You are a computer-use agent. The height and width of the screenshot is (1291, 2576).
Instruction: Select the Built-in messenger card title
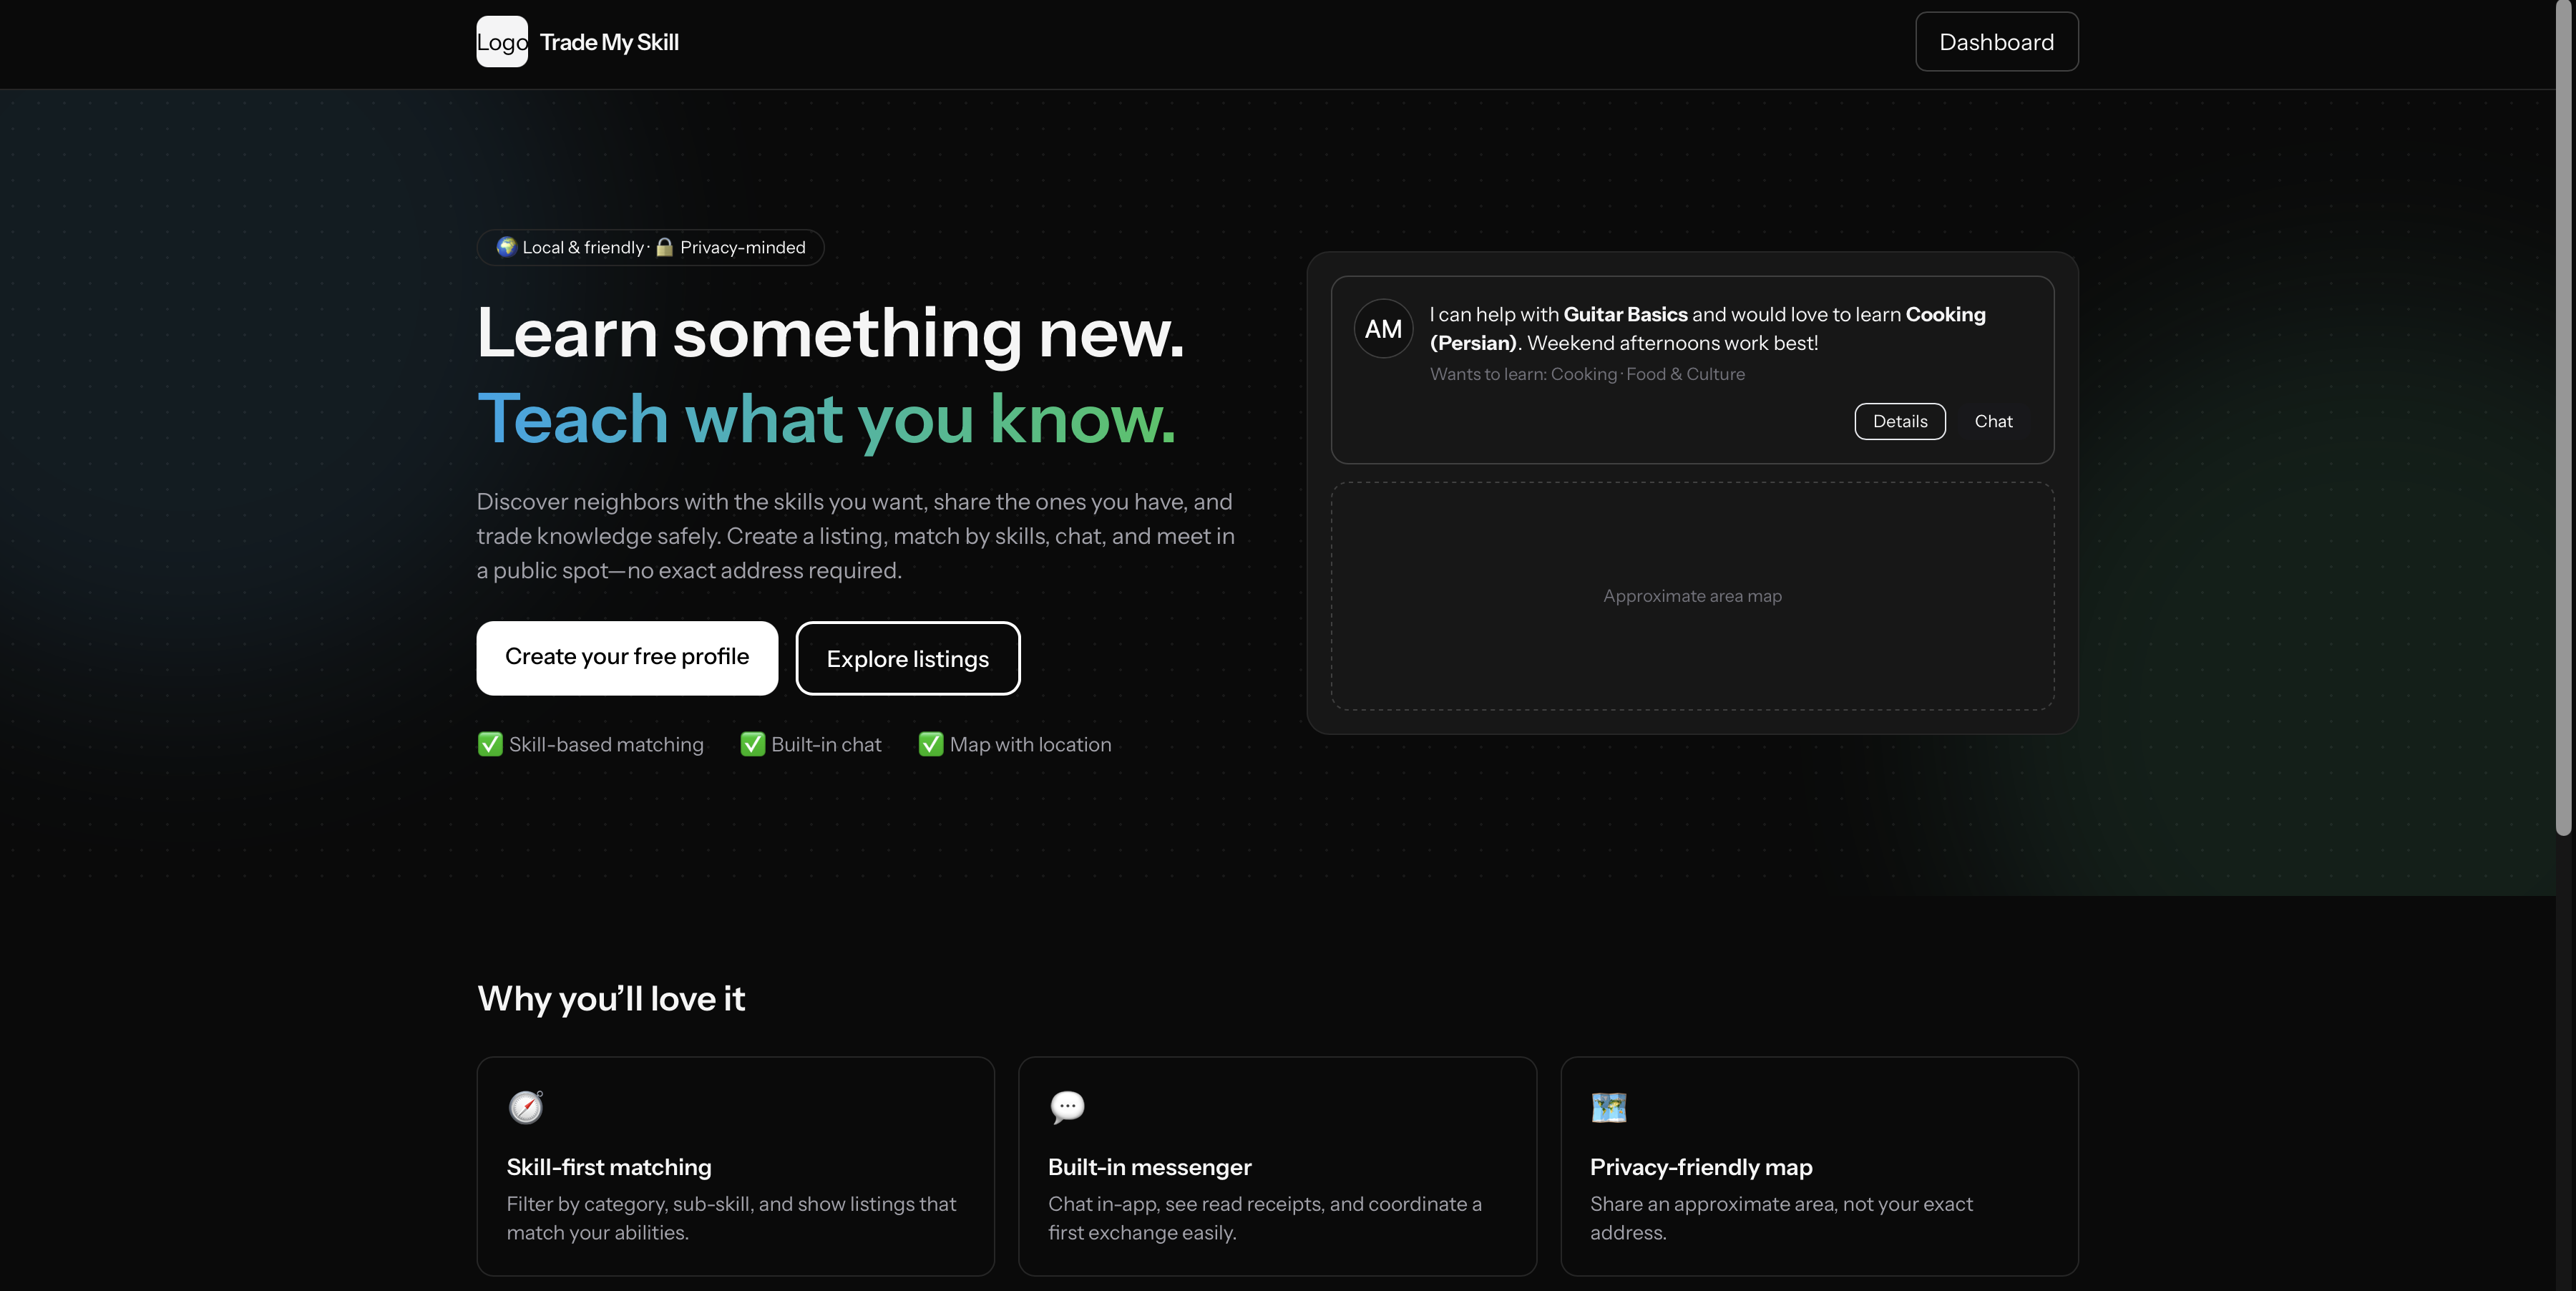[x=1149, y=1167]
